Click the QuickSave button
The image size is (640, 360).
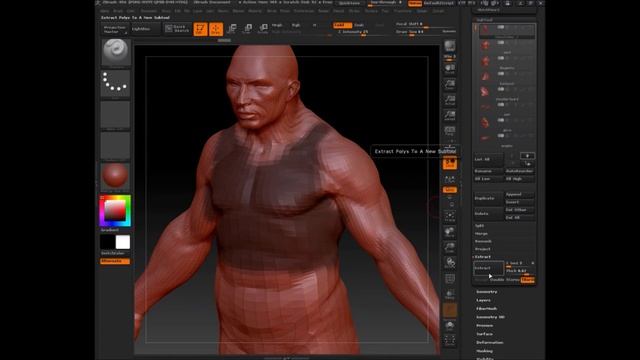coord(350,3)
